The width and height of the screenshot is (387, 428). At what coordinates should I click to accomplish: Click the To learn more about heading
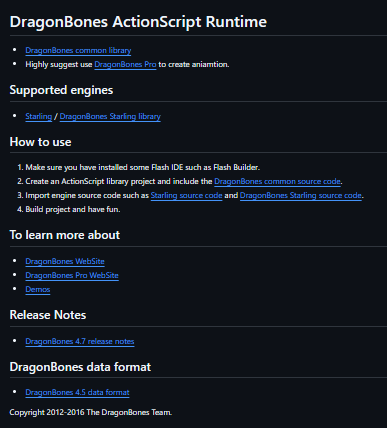pyautogui.click(x=65, y=235)
